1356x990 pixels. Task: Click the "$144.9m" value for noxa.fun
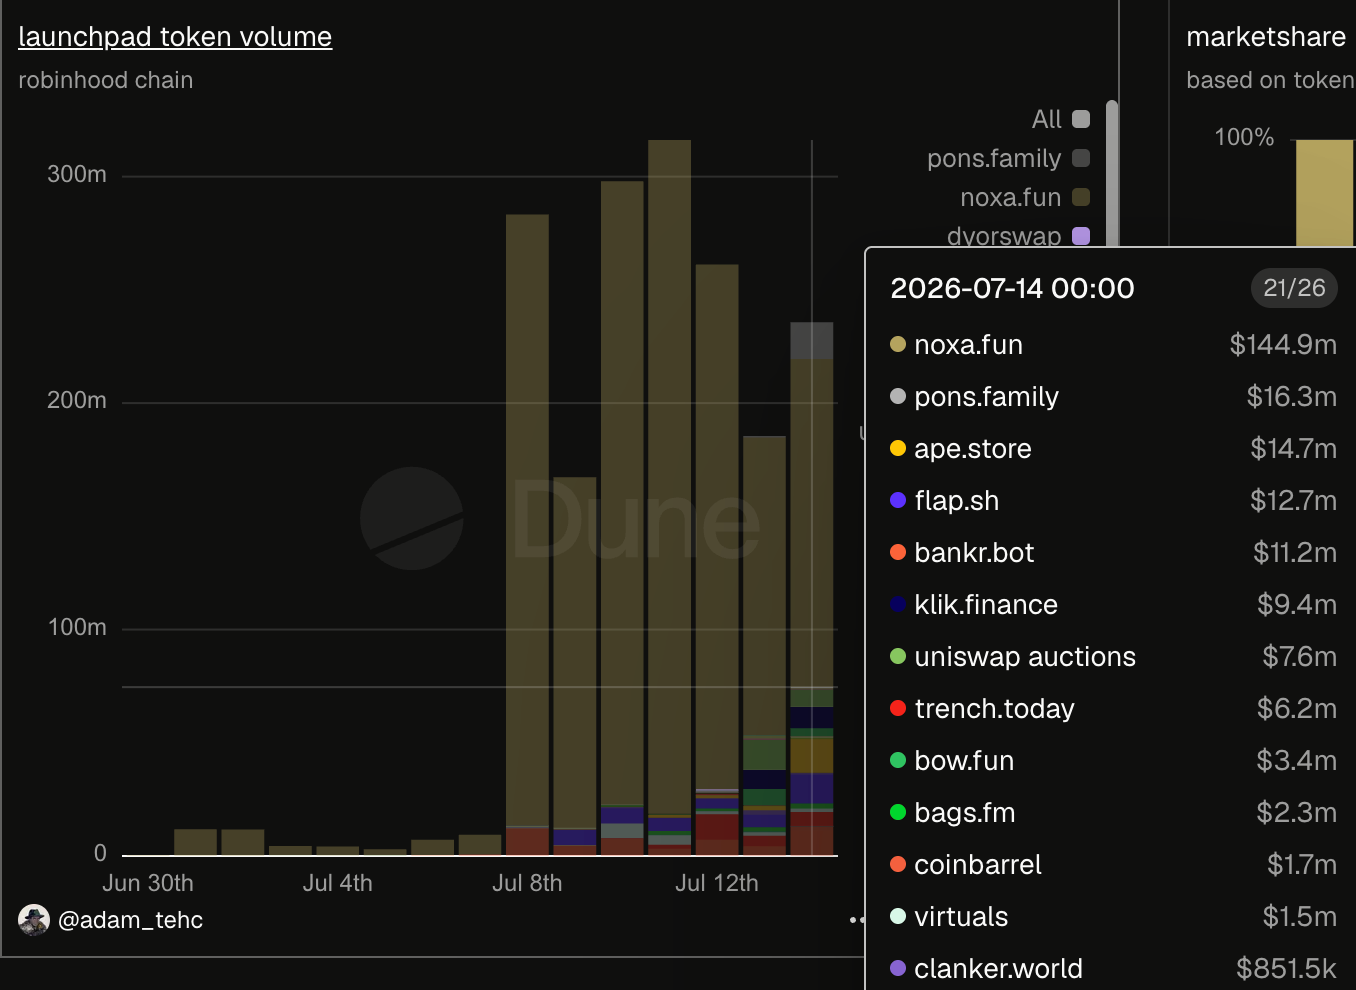coord(1283,345)
